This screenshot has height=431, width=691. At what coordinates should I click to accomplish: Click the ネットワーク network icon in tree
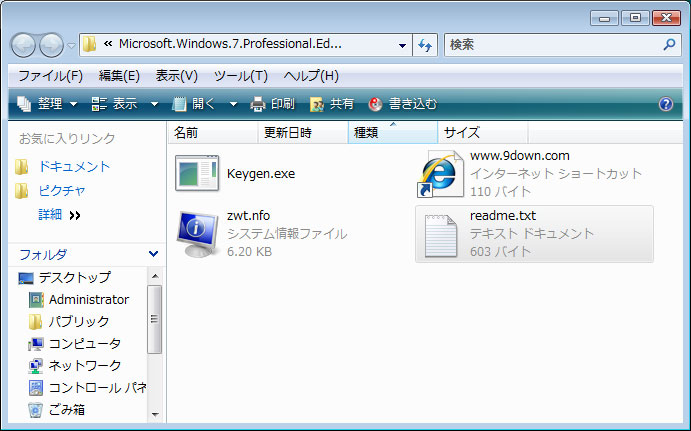pyautogui.click(x=36, y=366)
